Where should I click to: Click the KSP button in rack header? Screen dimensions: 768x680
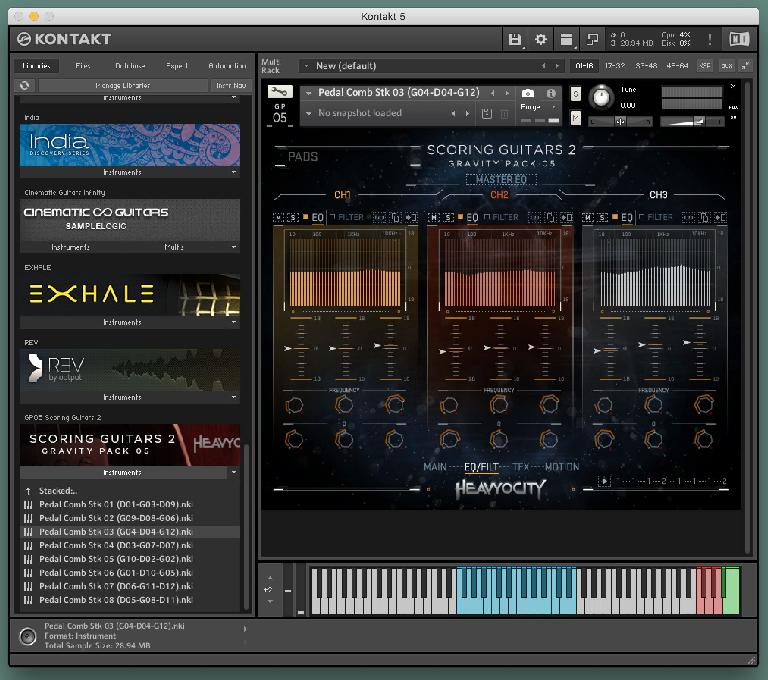click(705, 66)
